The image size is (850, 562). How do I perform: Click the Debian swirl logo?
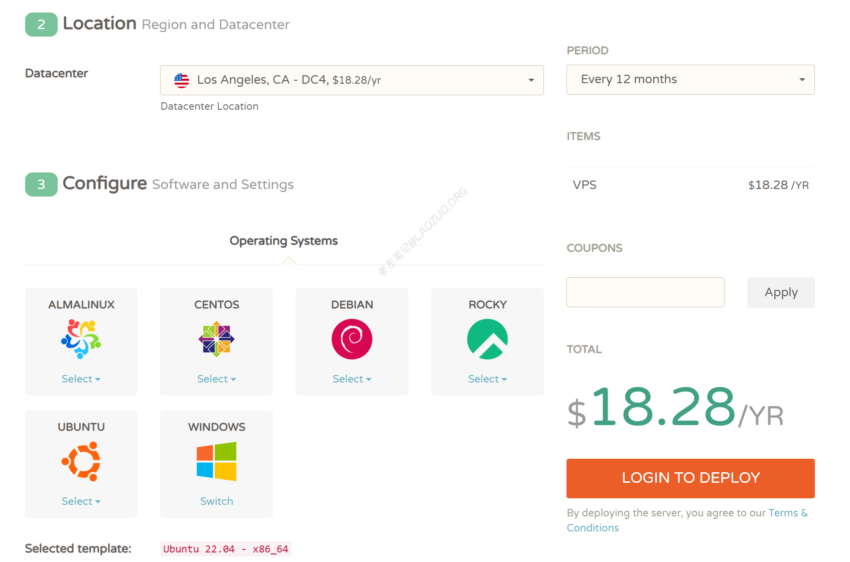[x=352, y=339]
